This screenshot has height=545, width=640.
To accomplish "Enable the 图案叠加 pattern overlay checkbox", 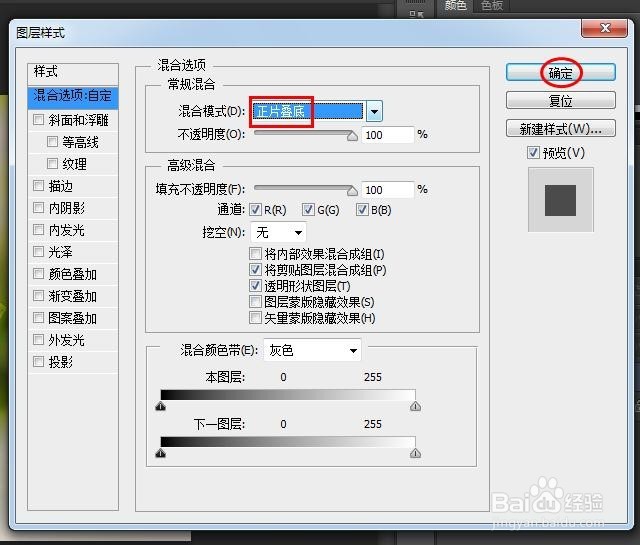I will [x=38, y=318].
